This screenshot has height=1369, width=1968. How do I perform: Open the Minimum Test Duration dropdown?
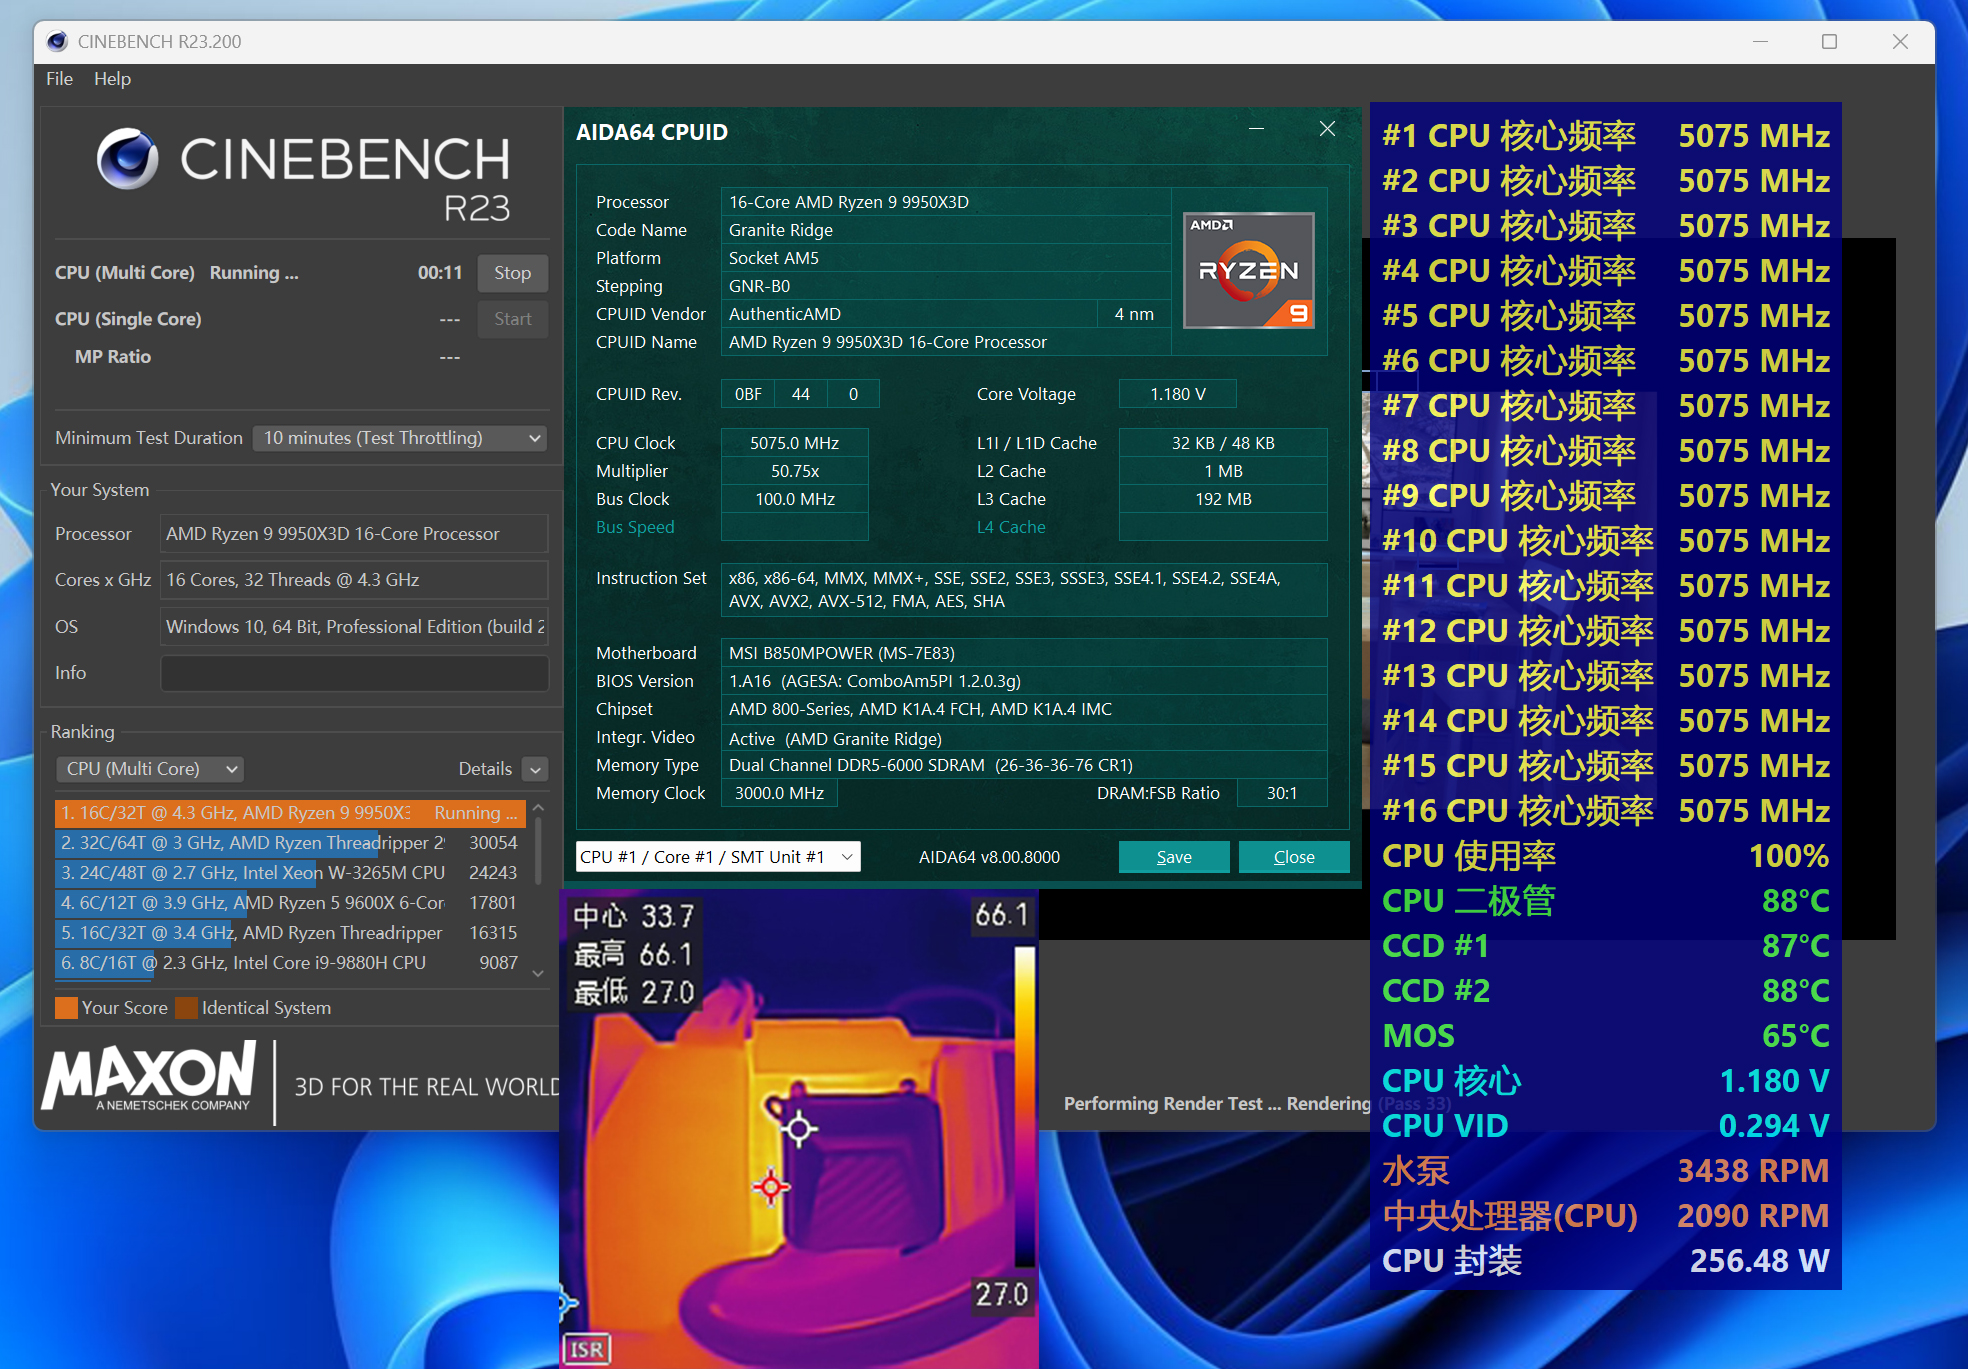pos(399,438)
